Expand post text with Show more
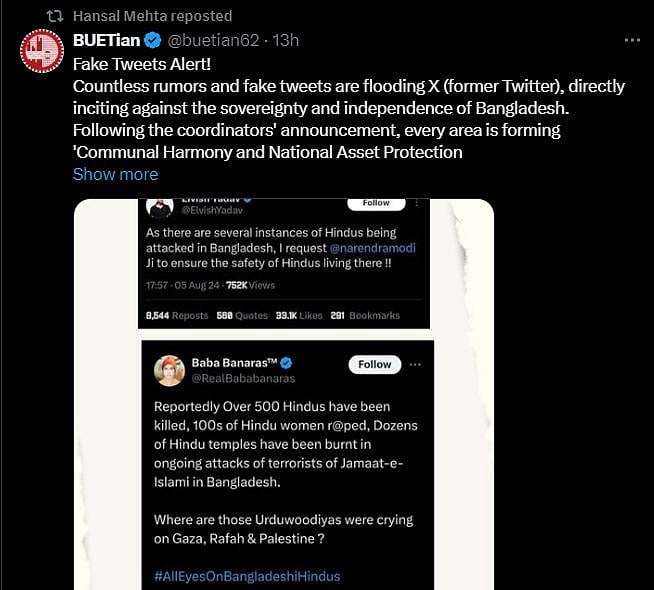This screenshot has height=590, width=654. pos(115,174)
